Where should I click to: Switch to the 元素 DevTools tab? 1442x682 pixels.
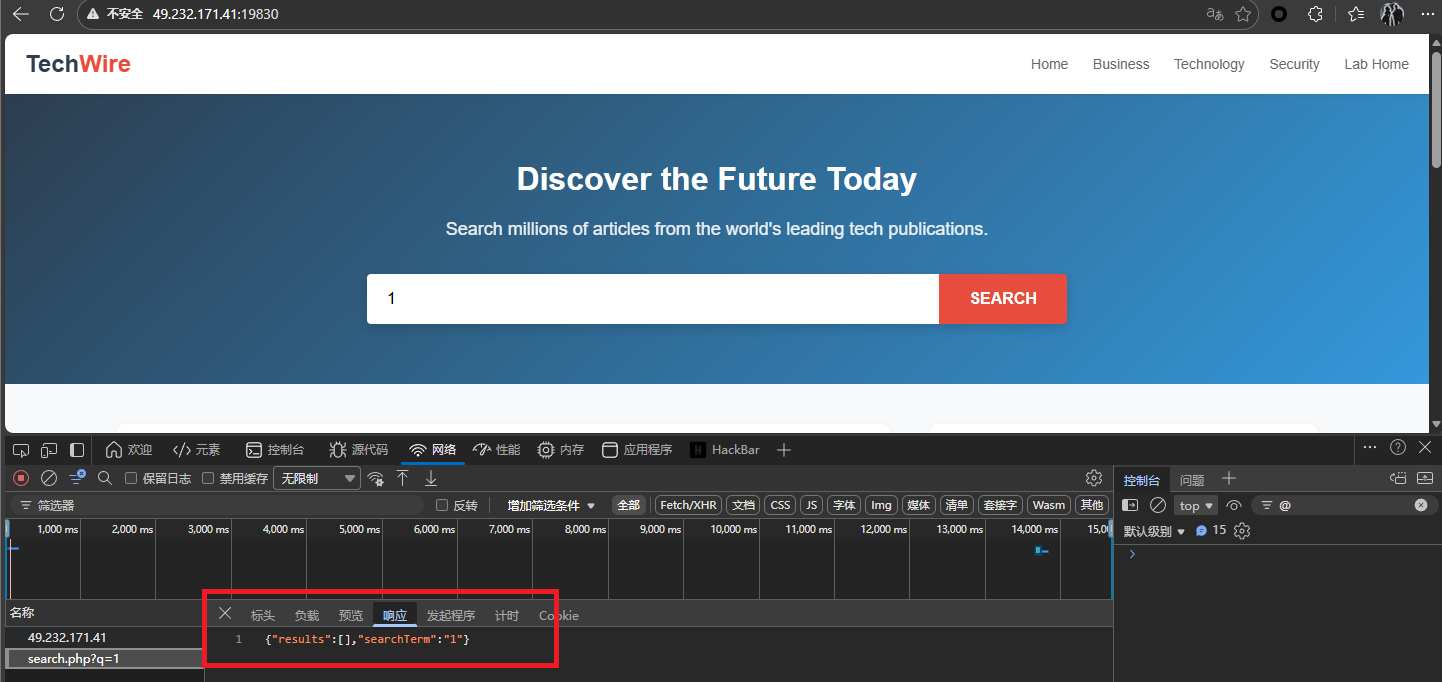pyautogui.click(x=196, y=450)
